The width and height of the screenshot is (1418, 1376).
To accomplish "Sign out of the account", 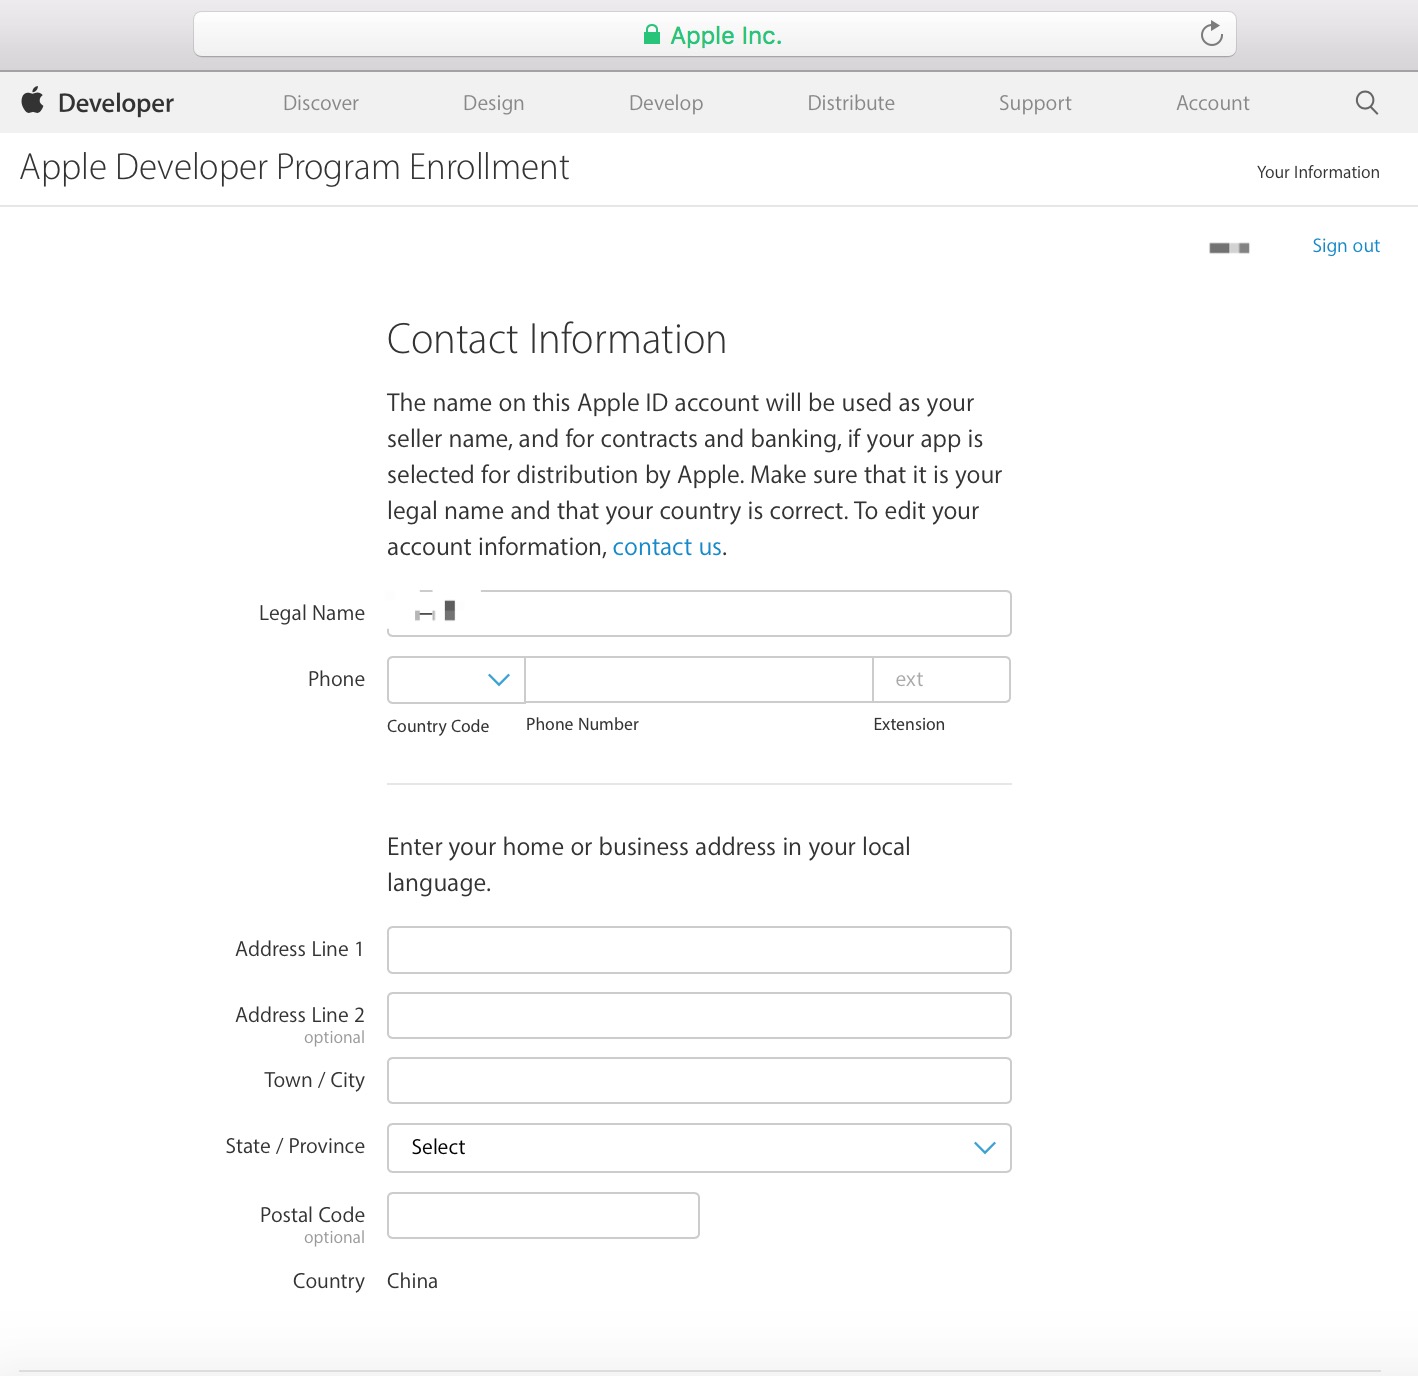I will (1346, 246).
